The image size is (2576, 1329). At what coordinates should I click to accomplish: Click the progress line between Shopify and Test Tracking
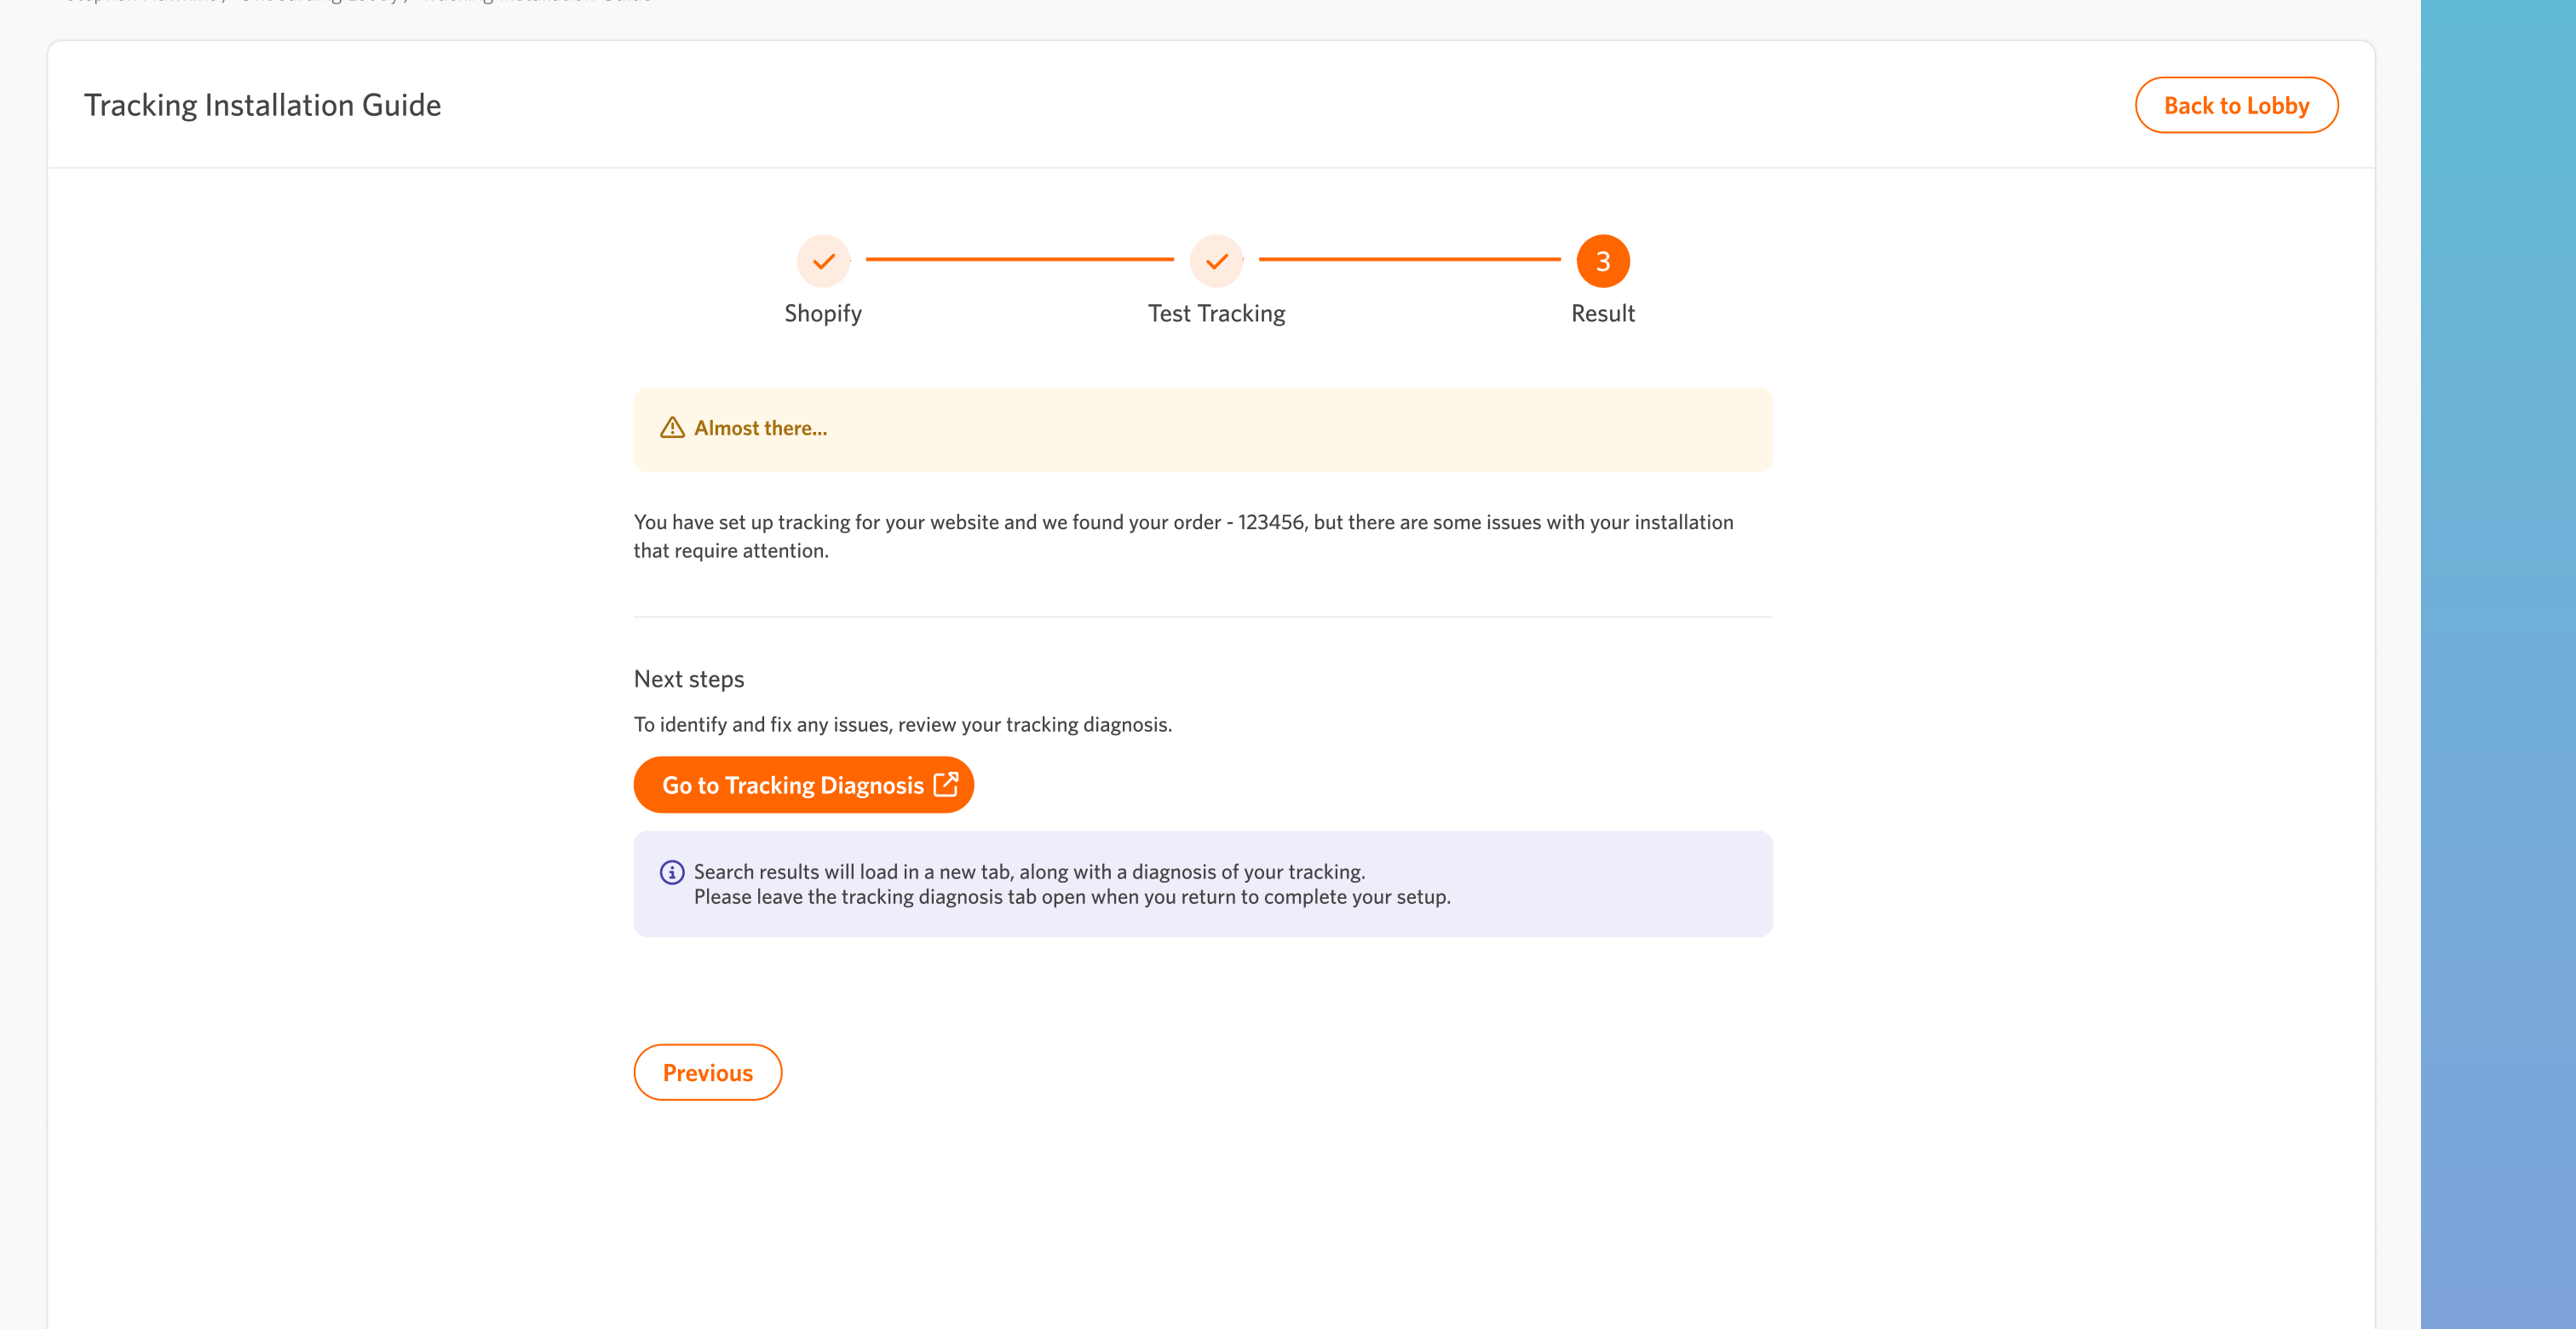(x=1019, y=259)
